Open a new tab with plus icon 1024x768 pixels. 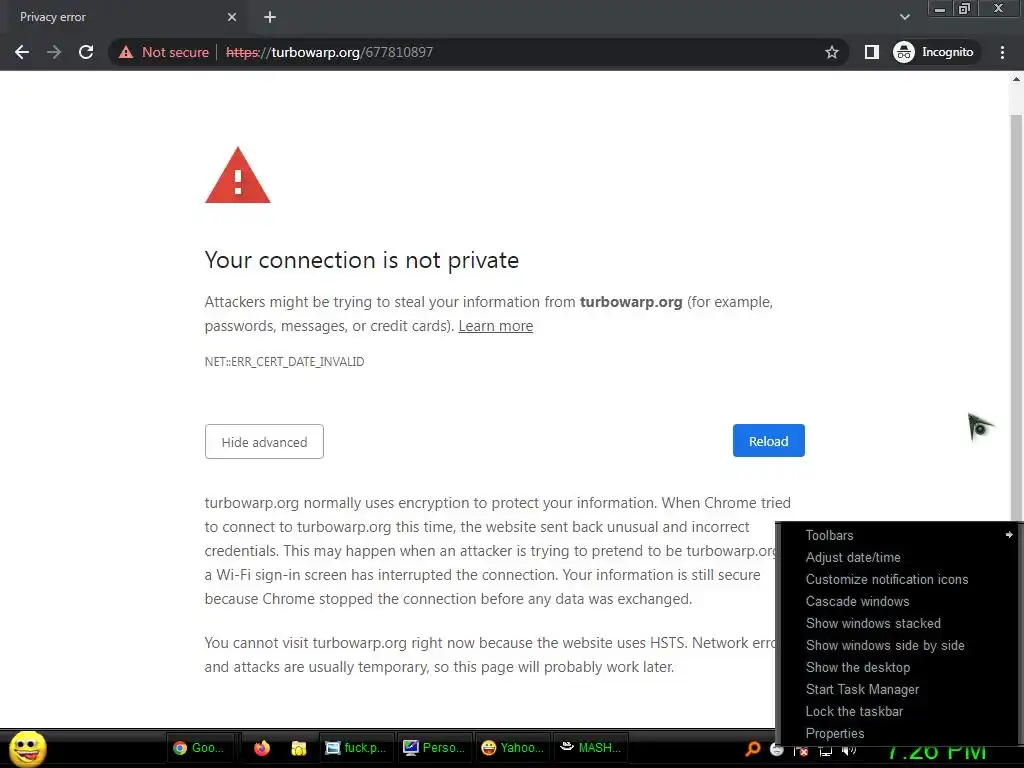[x=270, y=17]
